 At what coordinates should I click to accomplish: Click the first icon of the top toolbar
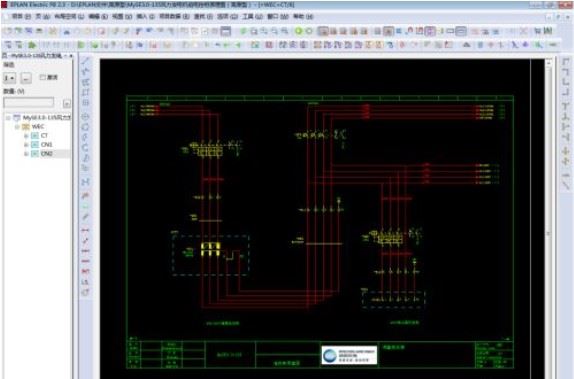pos(8,31)
